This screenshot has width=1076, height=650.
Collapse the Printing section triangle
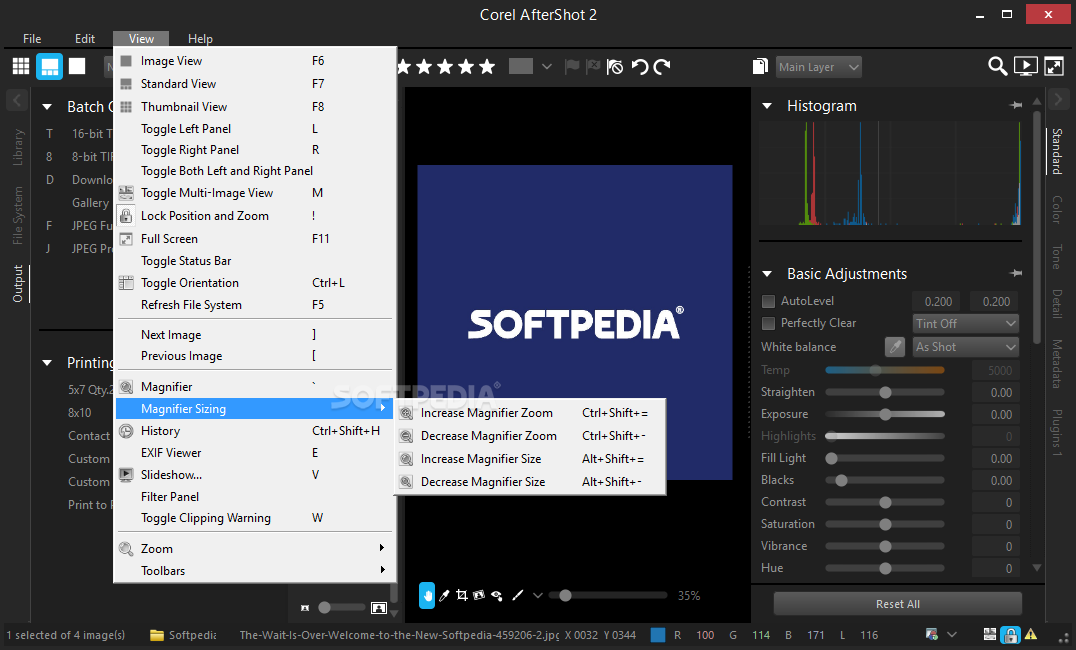click(x=47, y=362)
